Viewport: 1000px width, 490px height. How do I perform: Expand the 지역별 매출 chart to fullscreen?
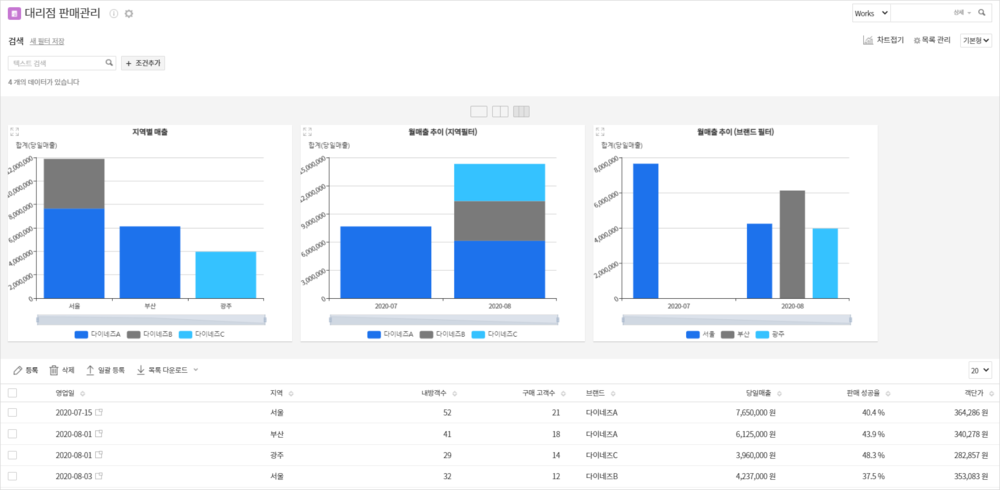coord(15,131)
